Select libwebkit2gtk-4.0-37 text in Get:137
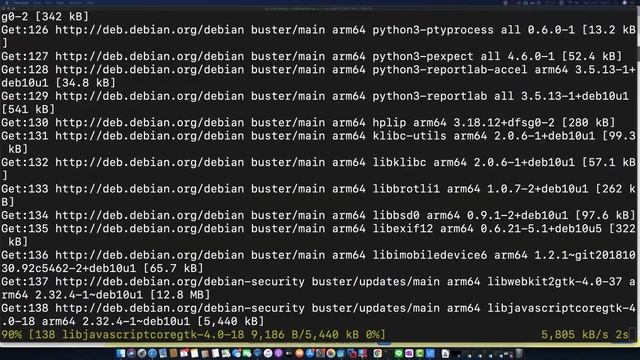 click(555, 282)
